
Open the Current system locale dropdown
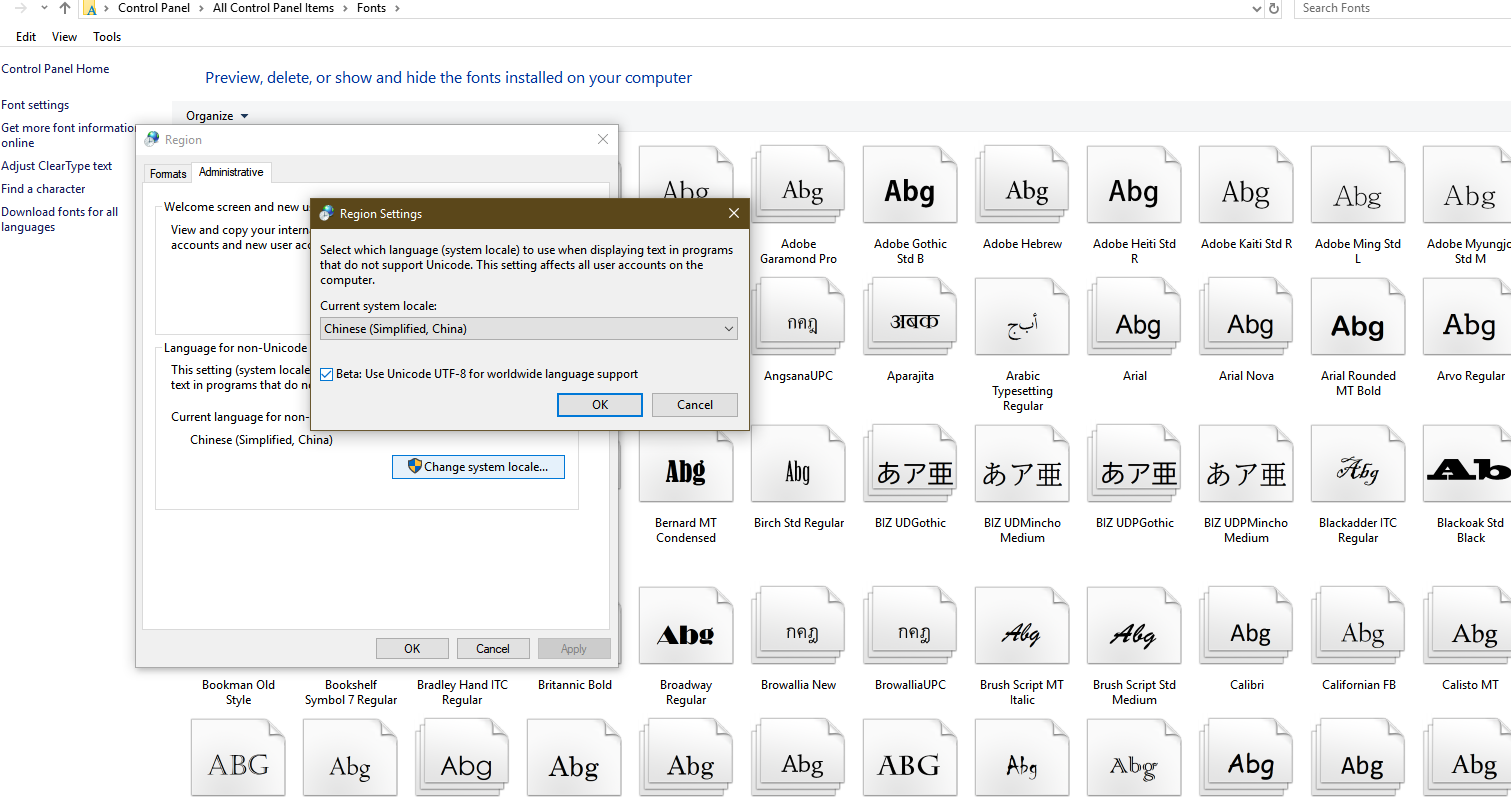coord(529,329)
